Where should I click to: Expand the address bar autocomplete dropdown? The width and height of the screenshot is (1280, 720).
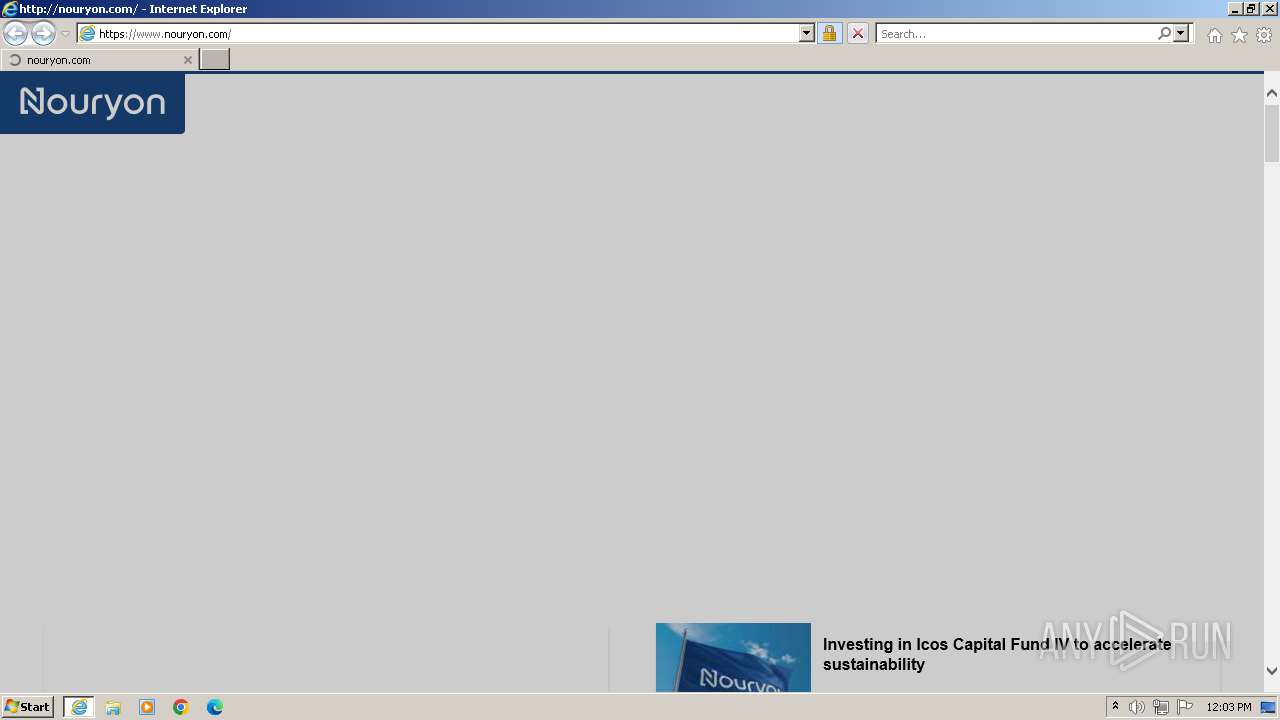pos(807,34)
